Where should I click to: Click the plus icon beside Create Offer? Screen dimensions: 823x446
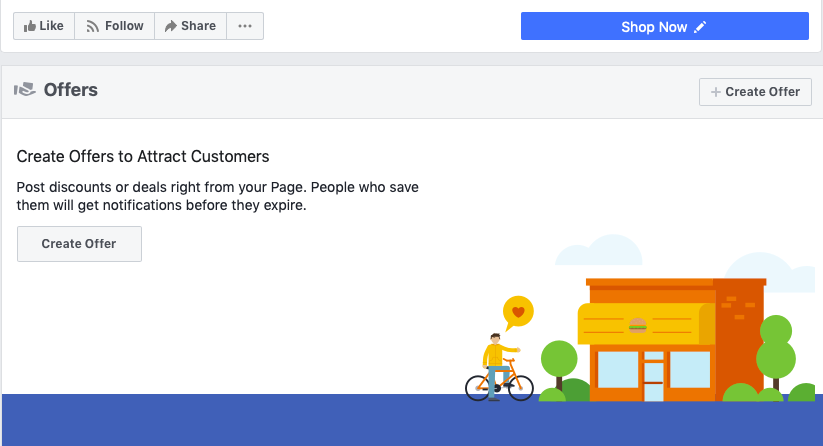tap(715, 92)
